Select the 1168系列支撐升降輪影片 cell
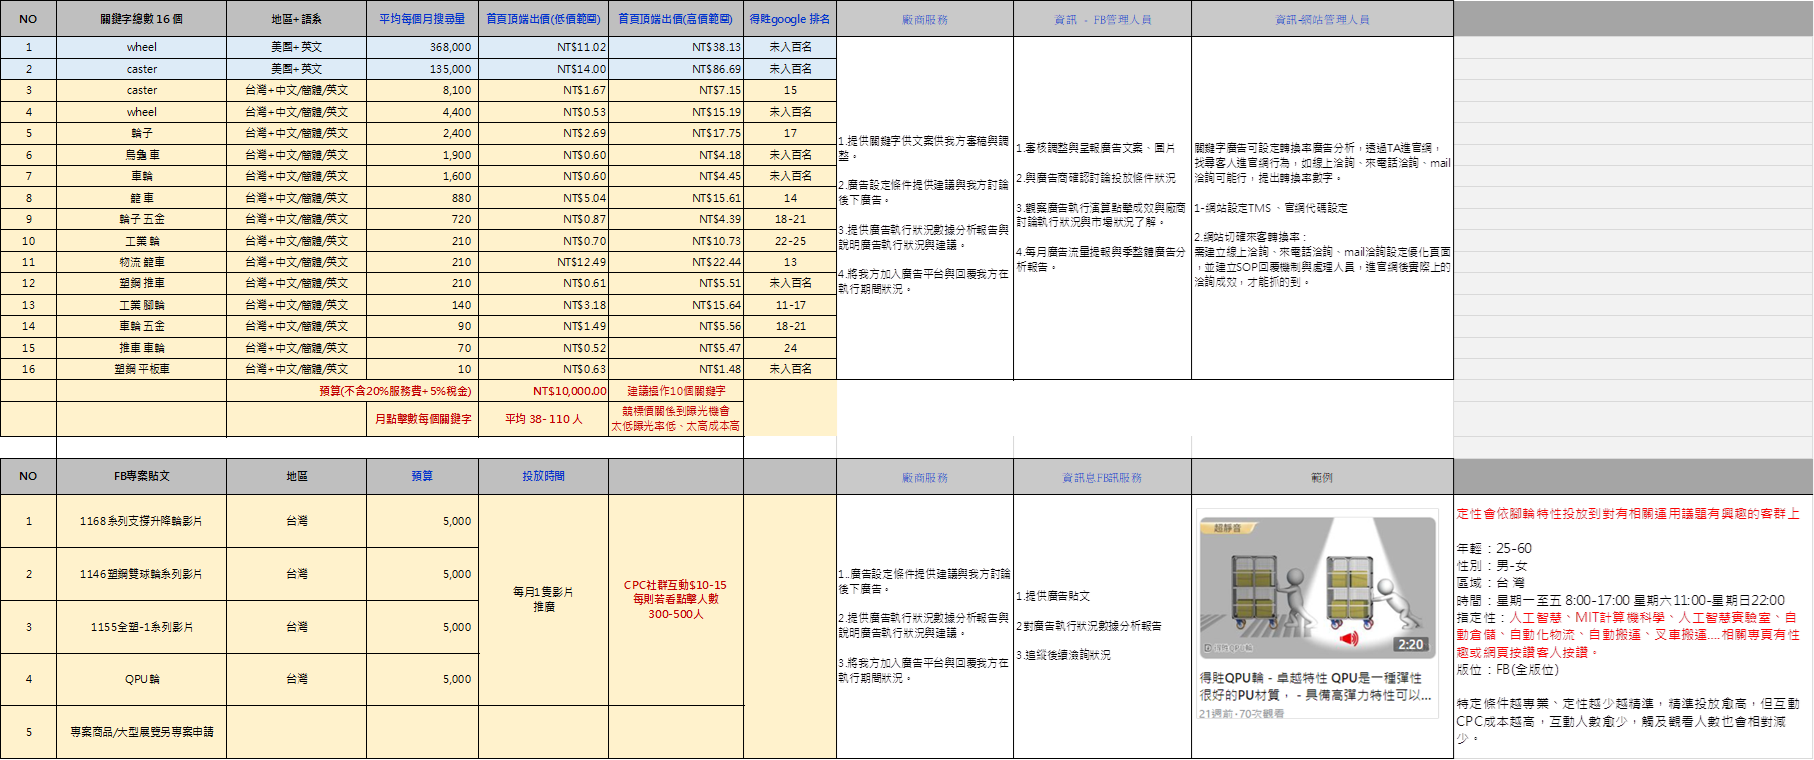The width and height of the screenshot is (1814, 760). point(141,521)
